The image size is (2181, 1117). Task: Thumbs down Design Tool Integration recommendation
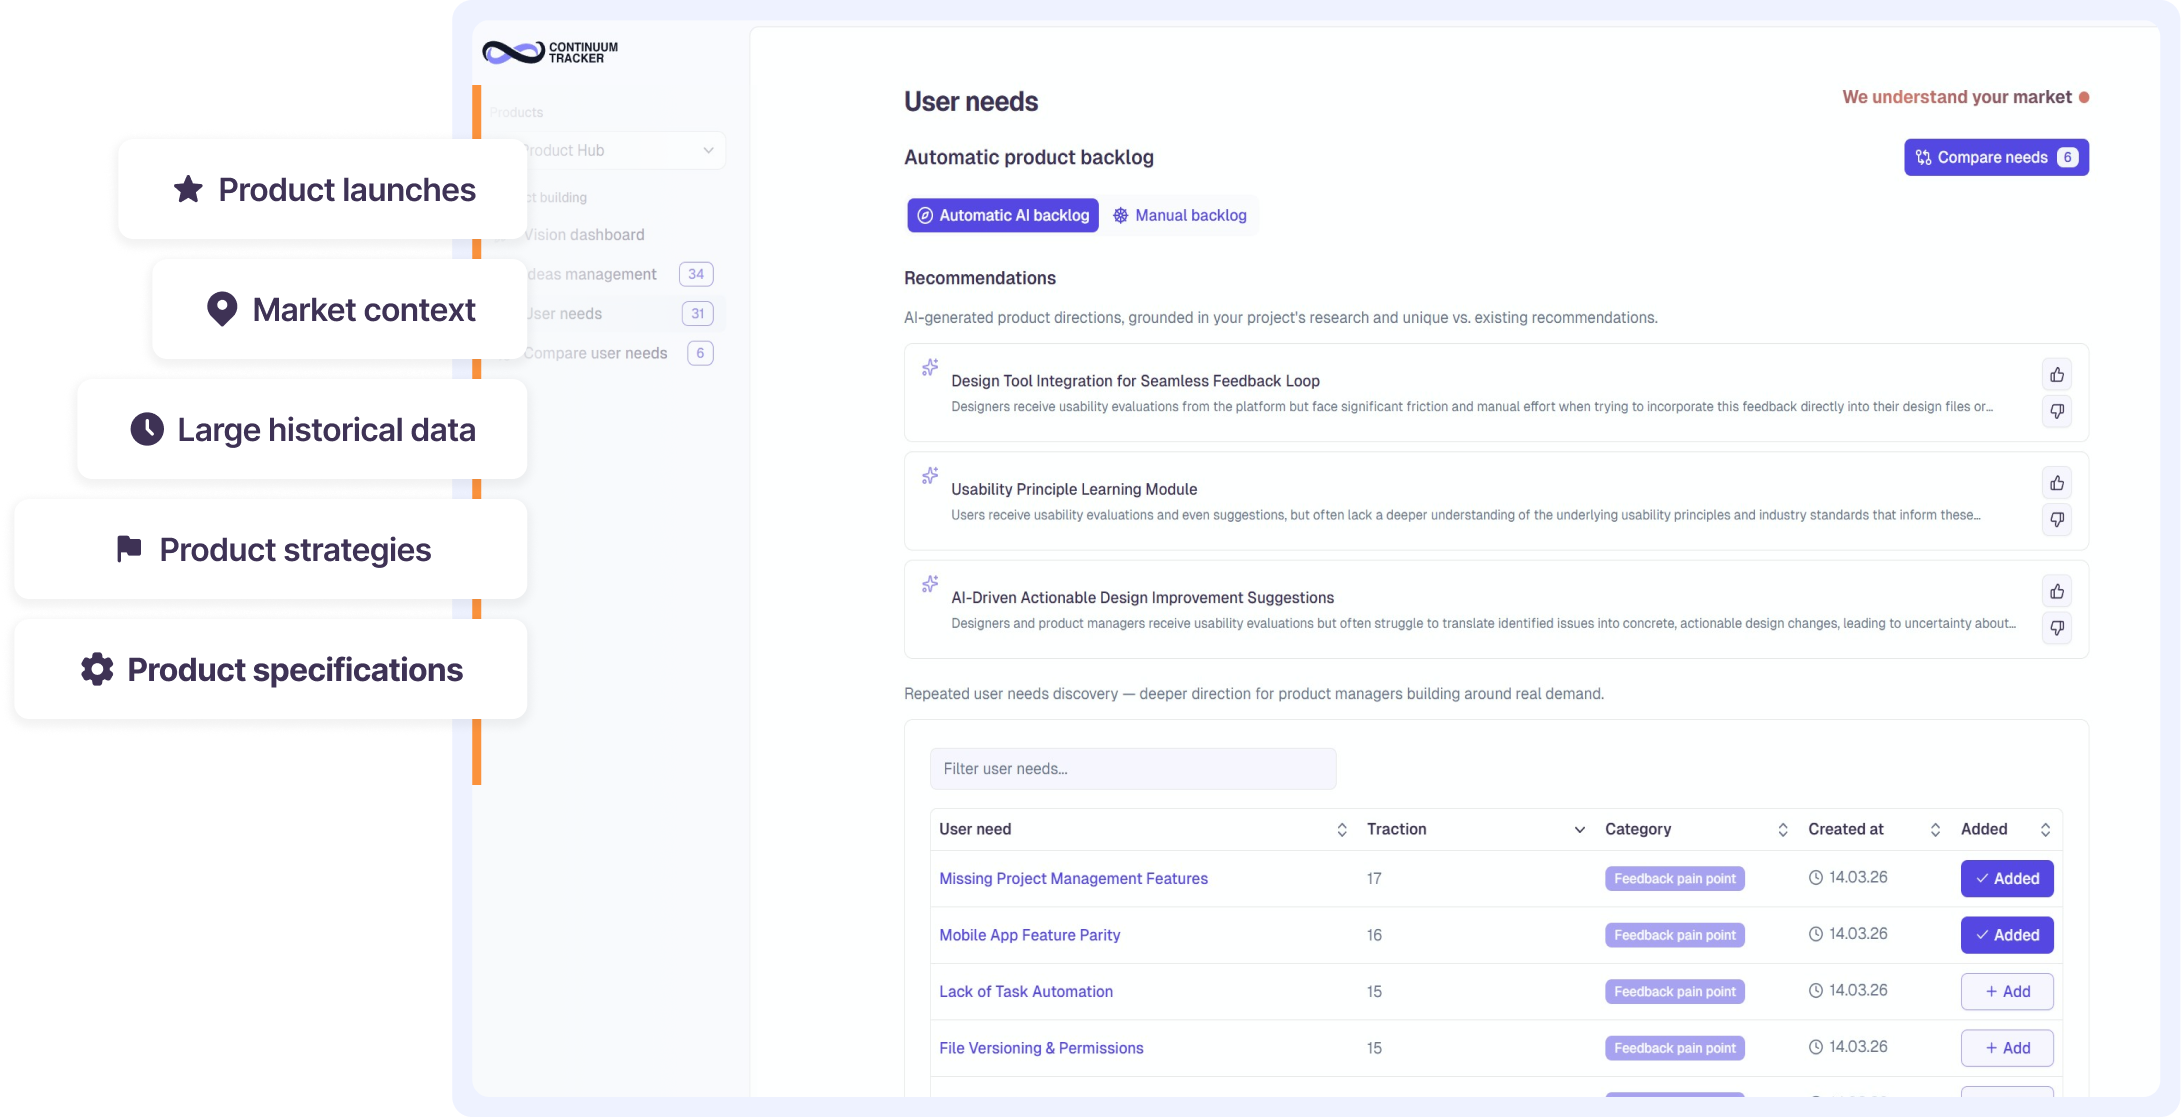[x=2057, y=411]
